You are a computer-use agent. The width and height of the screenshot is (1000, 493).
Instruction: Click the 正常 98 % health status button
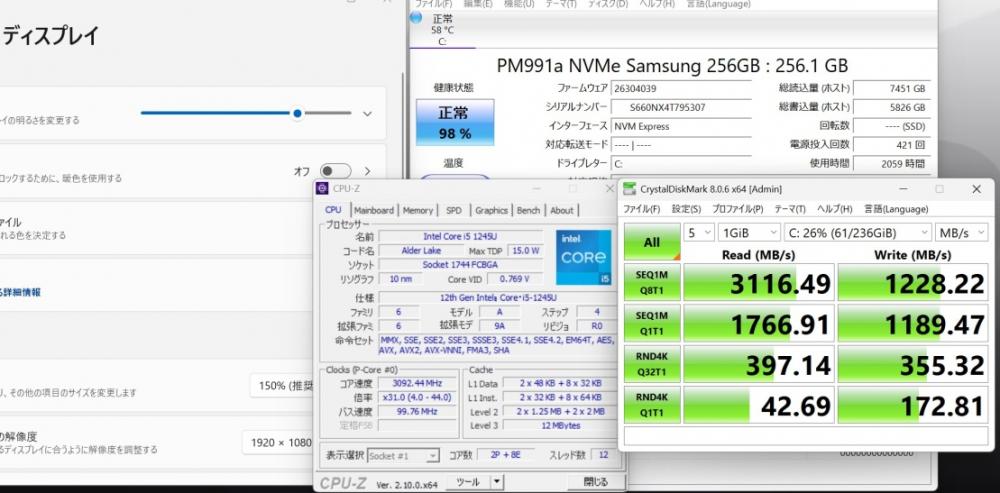[x=455, y=123]
